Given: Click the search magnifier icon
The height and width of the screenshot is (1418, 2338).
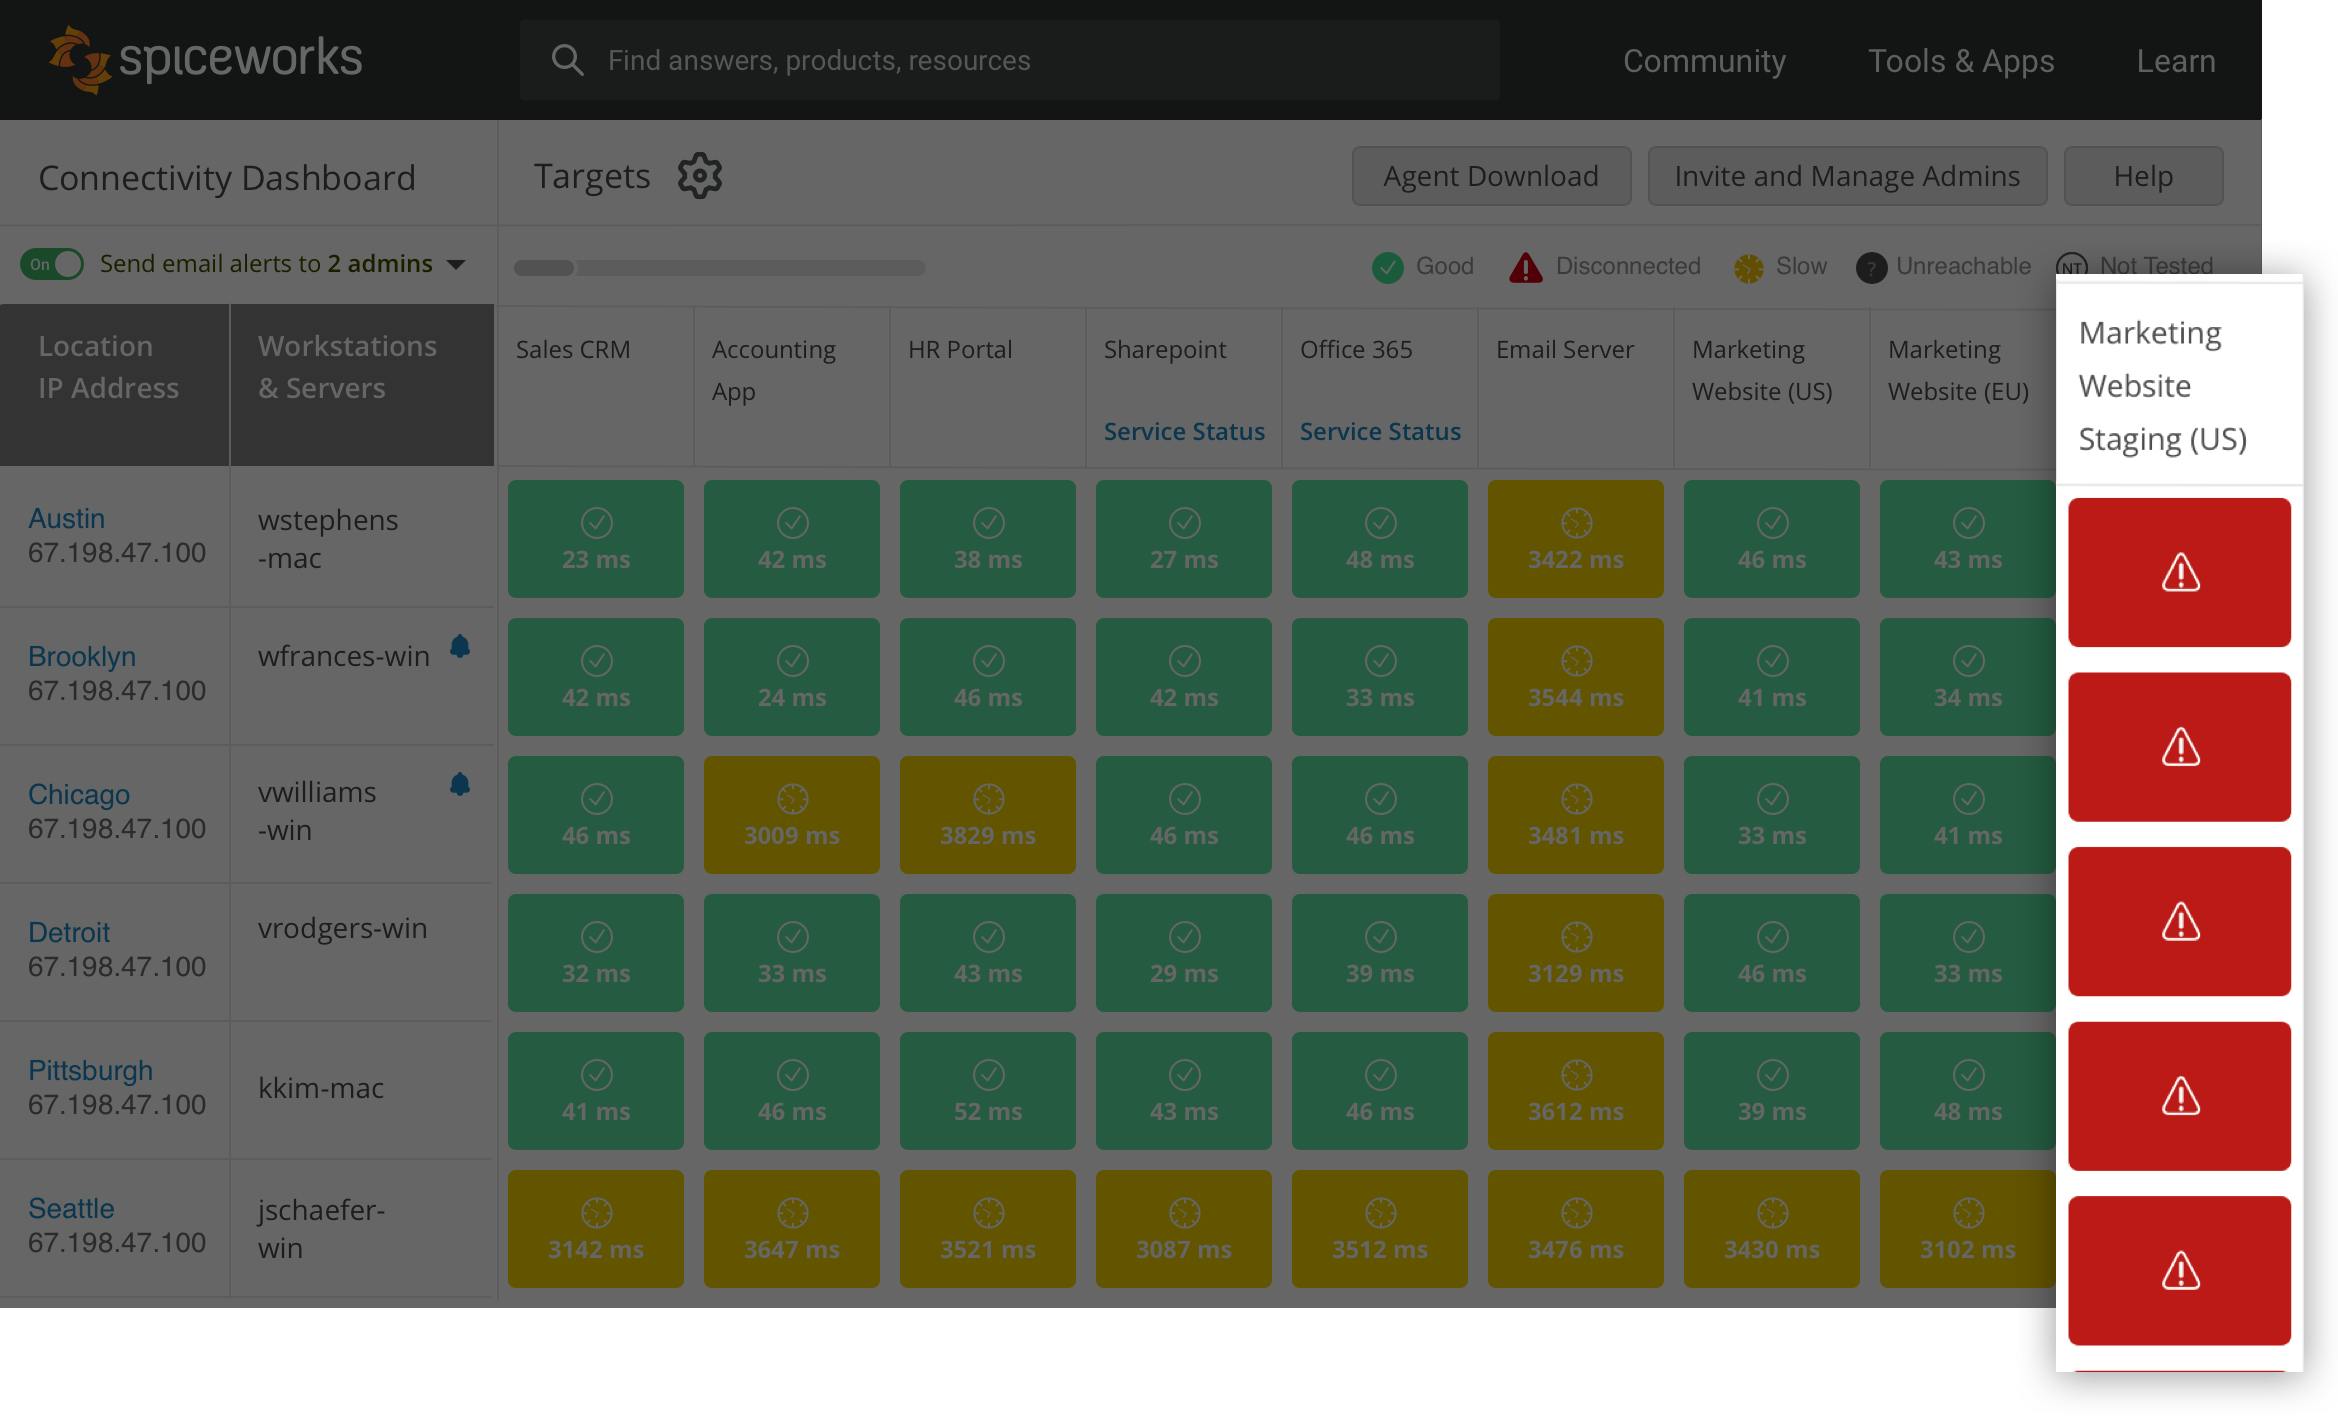Looking at the screenshot, I should [x=568, y=59].
